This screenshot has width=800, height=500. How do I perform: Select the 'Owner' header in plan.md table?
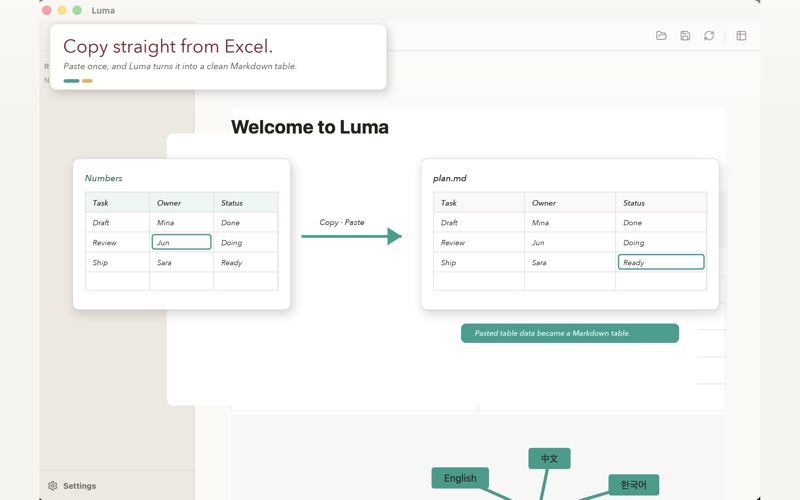tap(570, 203)
